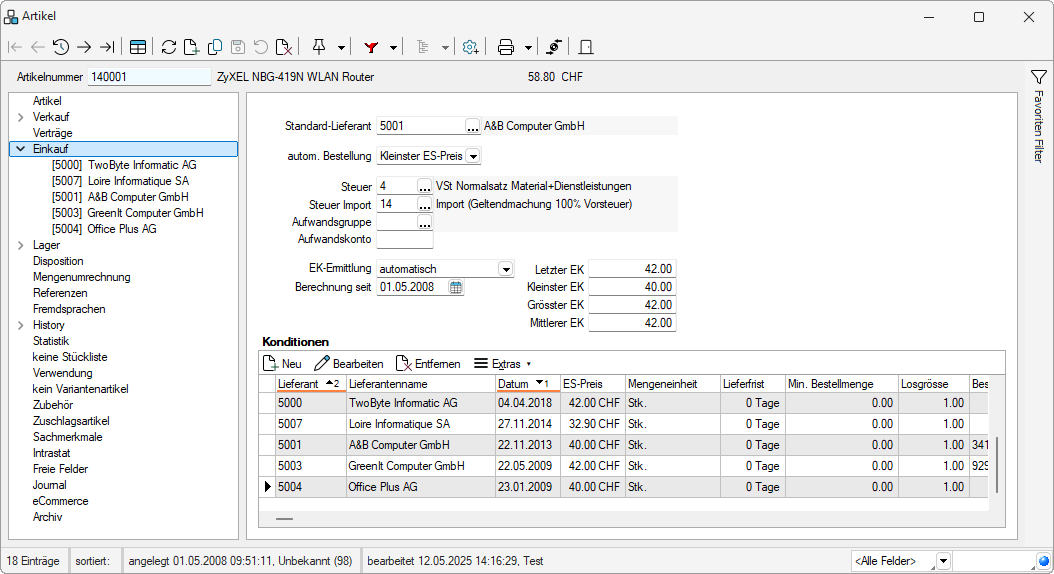Jump to the last record arrow

click(107, 47)
